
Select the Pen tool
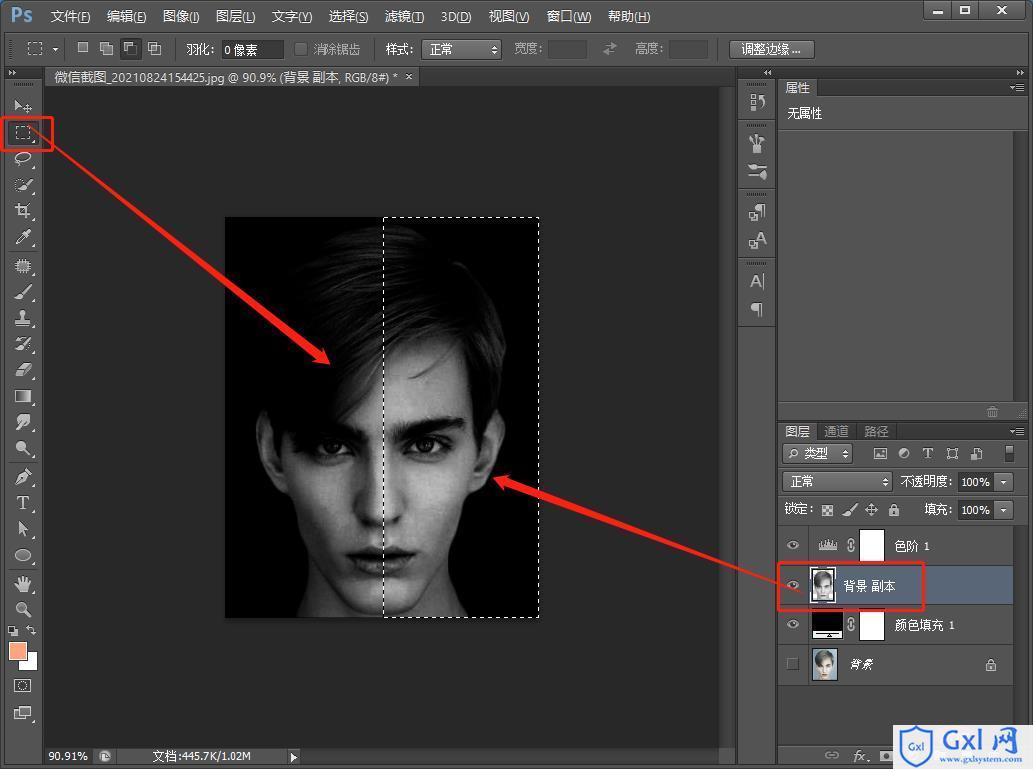(x=23, y=477)
